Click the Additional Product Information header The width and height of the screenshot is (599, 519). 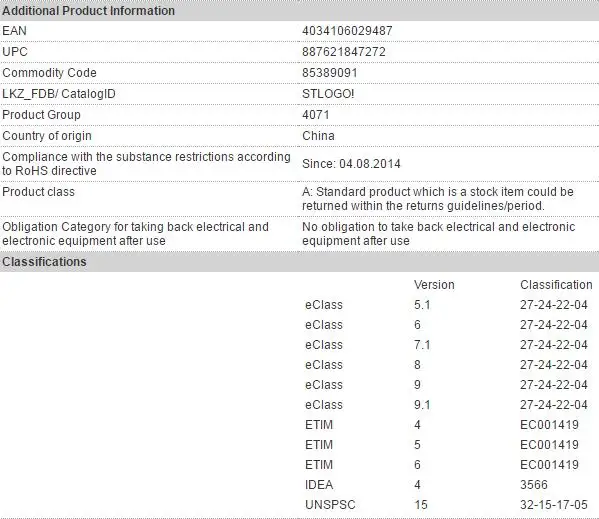point(89,11)
